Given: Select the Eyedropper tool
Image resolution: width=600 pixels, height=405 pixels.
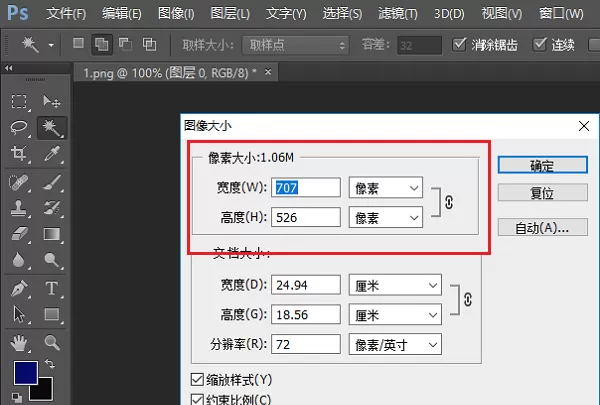Looking at the screenshot, I should [x=52, y=153].
